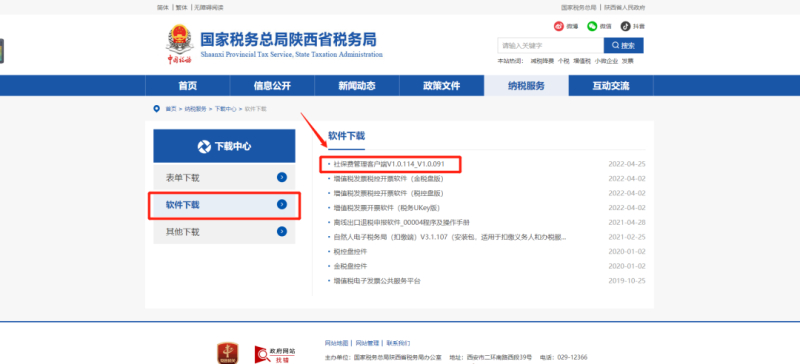800x364 pixels.
Task: Click the breadcrumb location pin icon
Action: point(157,109)
